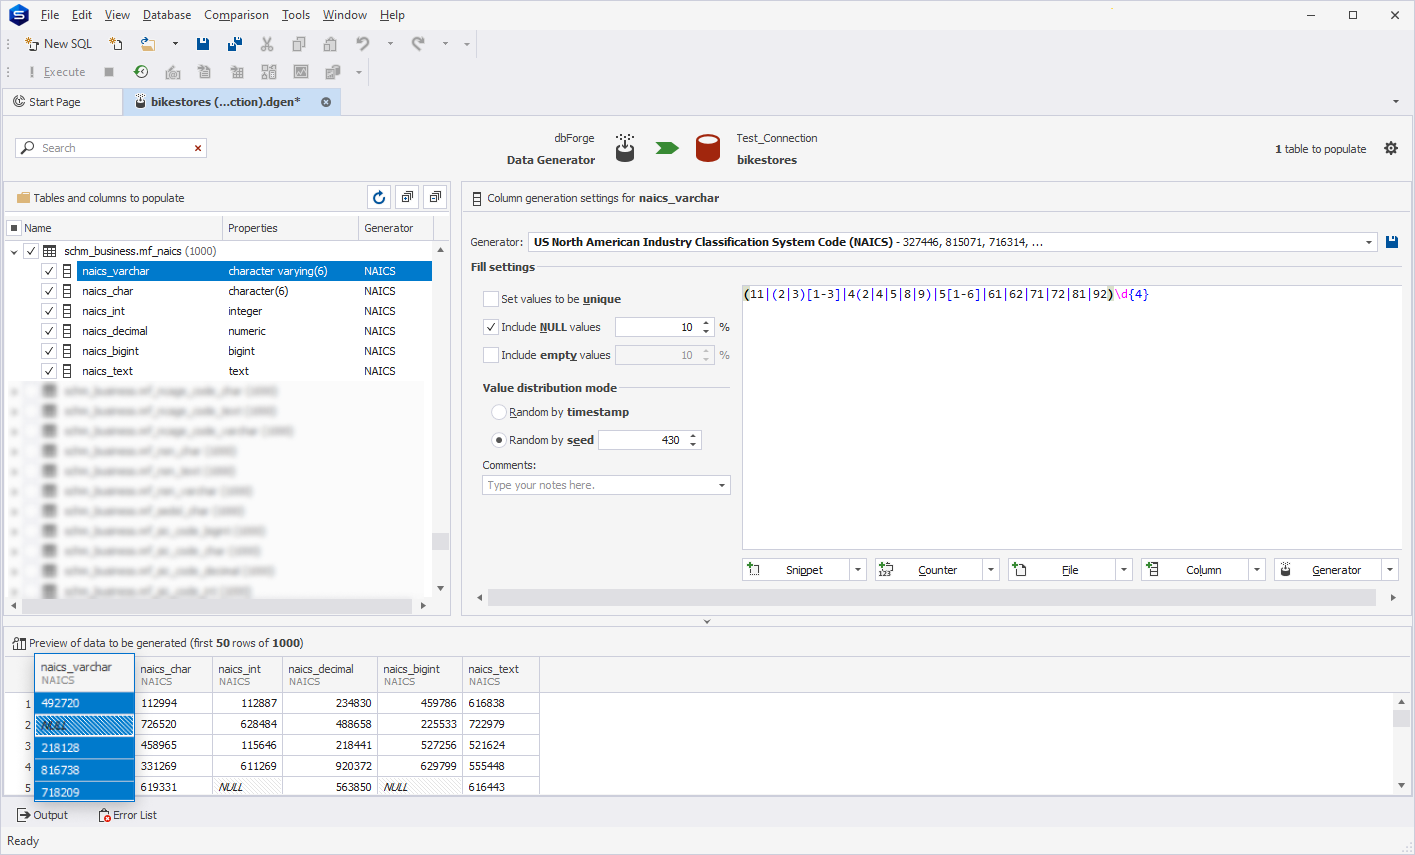The height and width of the screenshot is (855, 1415).
Task: Click the schema compare icon in the second toolbar
Action: (269, 72)
